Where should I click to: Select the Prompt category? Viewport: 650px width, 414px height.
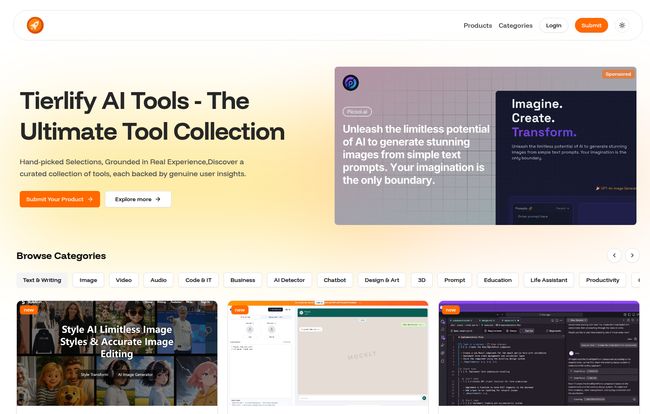pyautogui.click(x=454, y=280)
